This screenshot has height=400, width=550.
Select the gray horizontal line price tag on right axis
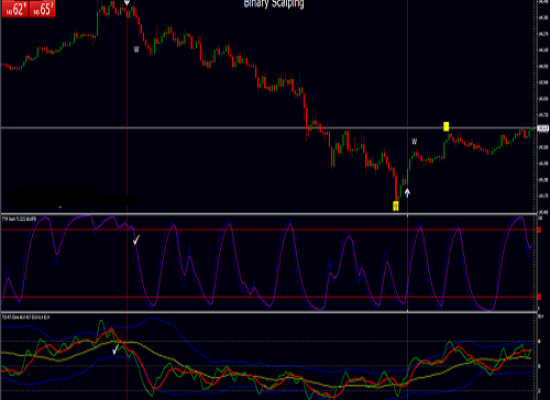[543, 129]
